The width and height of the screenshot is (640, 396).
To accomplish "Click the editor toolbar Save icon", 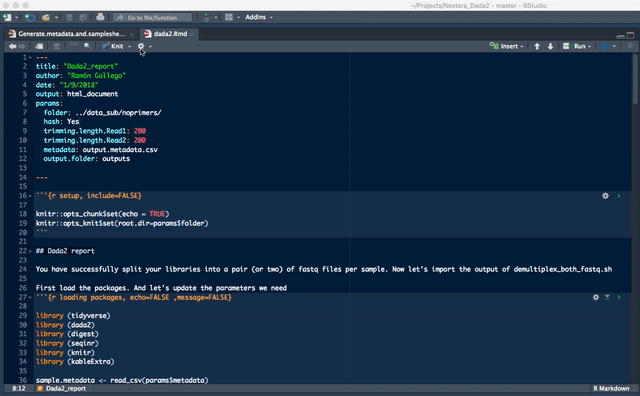I will click(56, 46).
